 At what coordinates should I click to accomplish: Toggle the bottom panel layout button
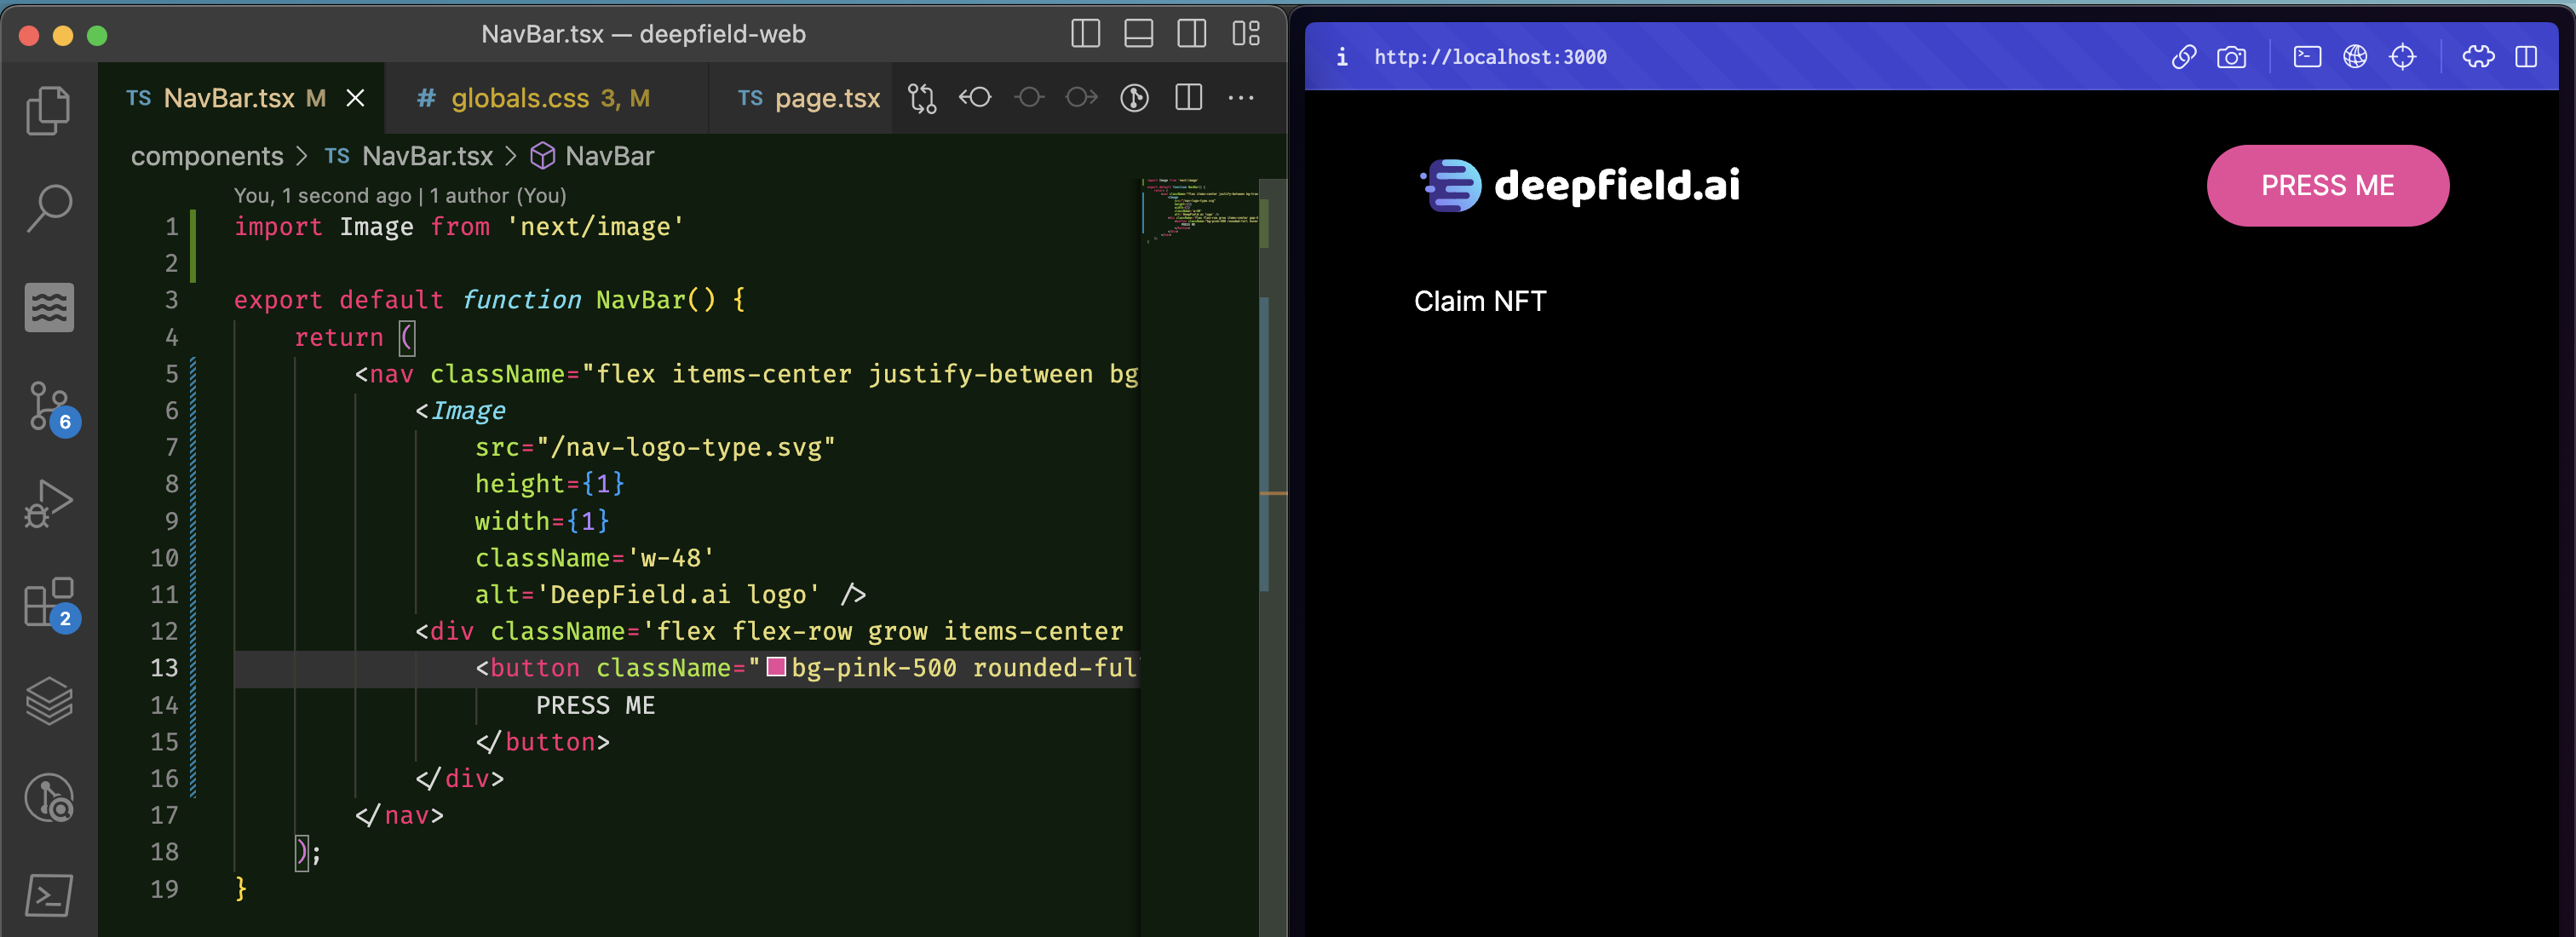1138,34
